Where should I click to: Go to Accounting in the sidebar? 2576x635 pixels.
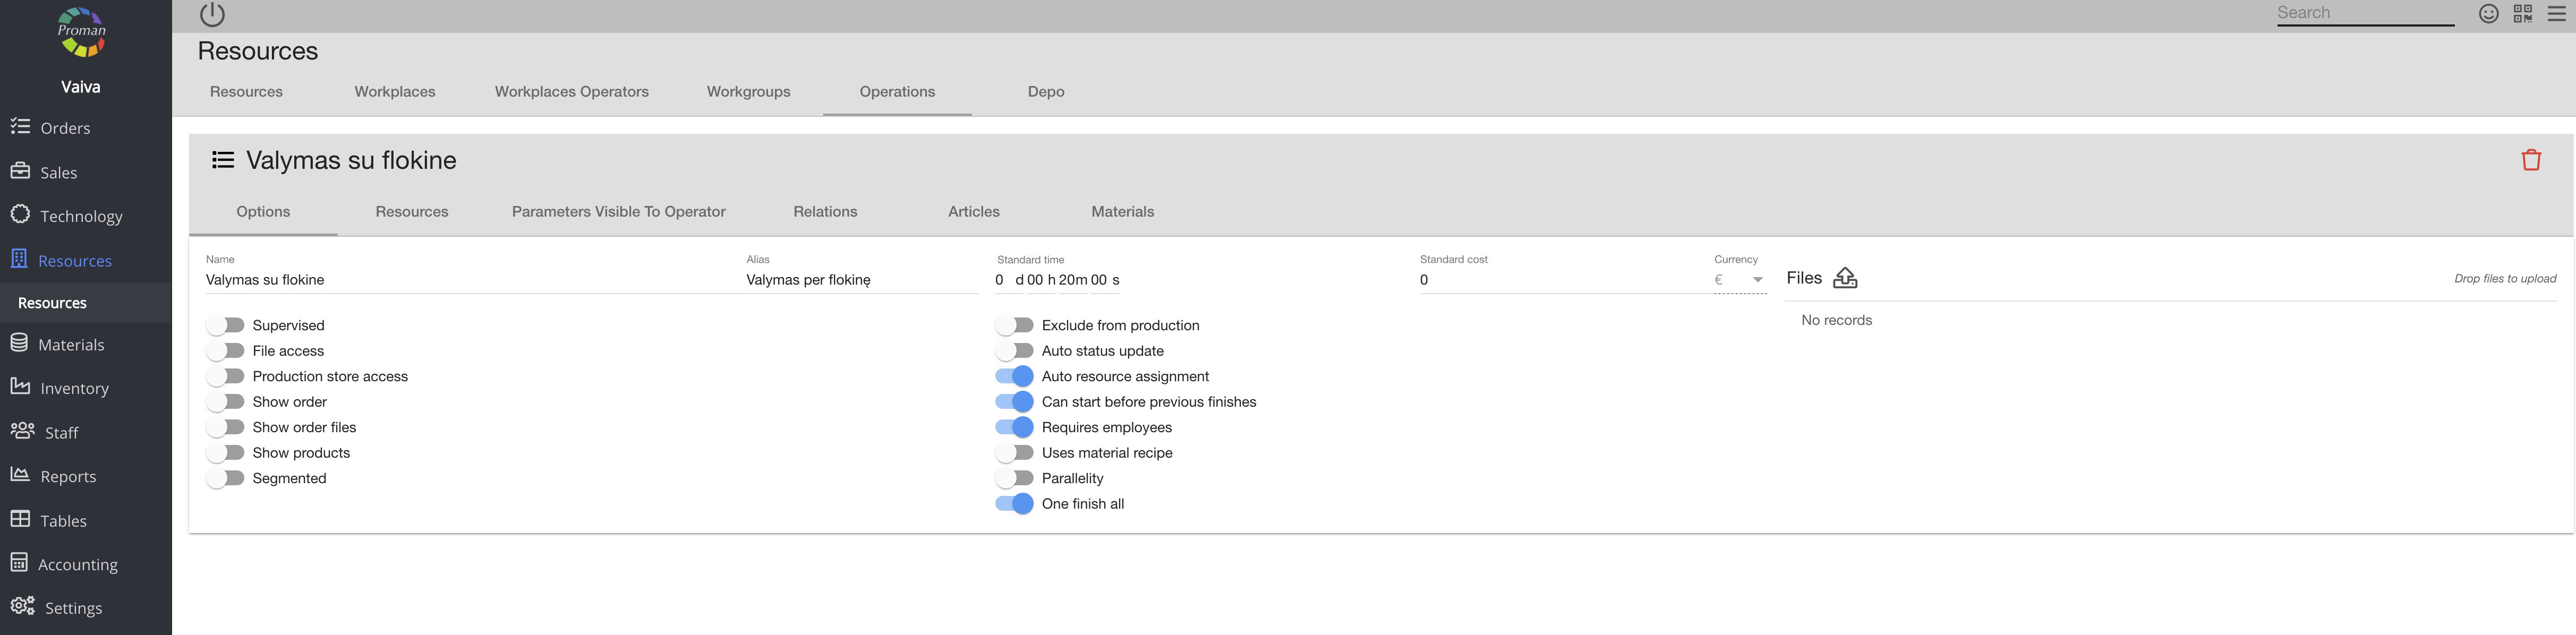pos(77,564)
